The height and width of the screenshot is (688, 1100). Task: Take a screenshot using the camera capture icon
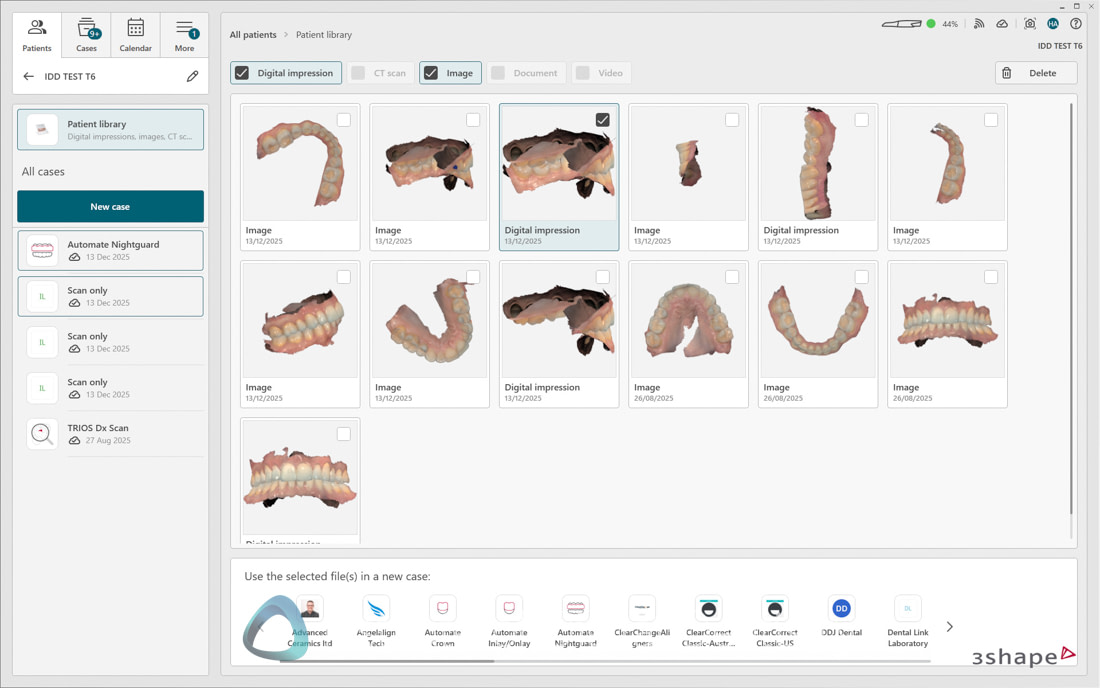coord(1029,23)
